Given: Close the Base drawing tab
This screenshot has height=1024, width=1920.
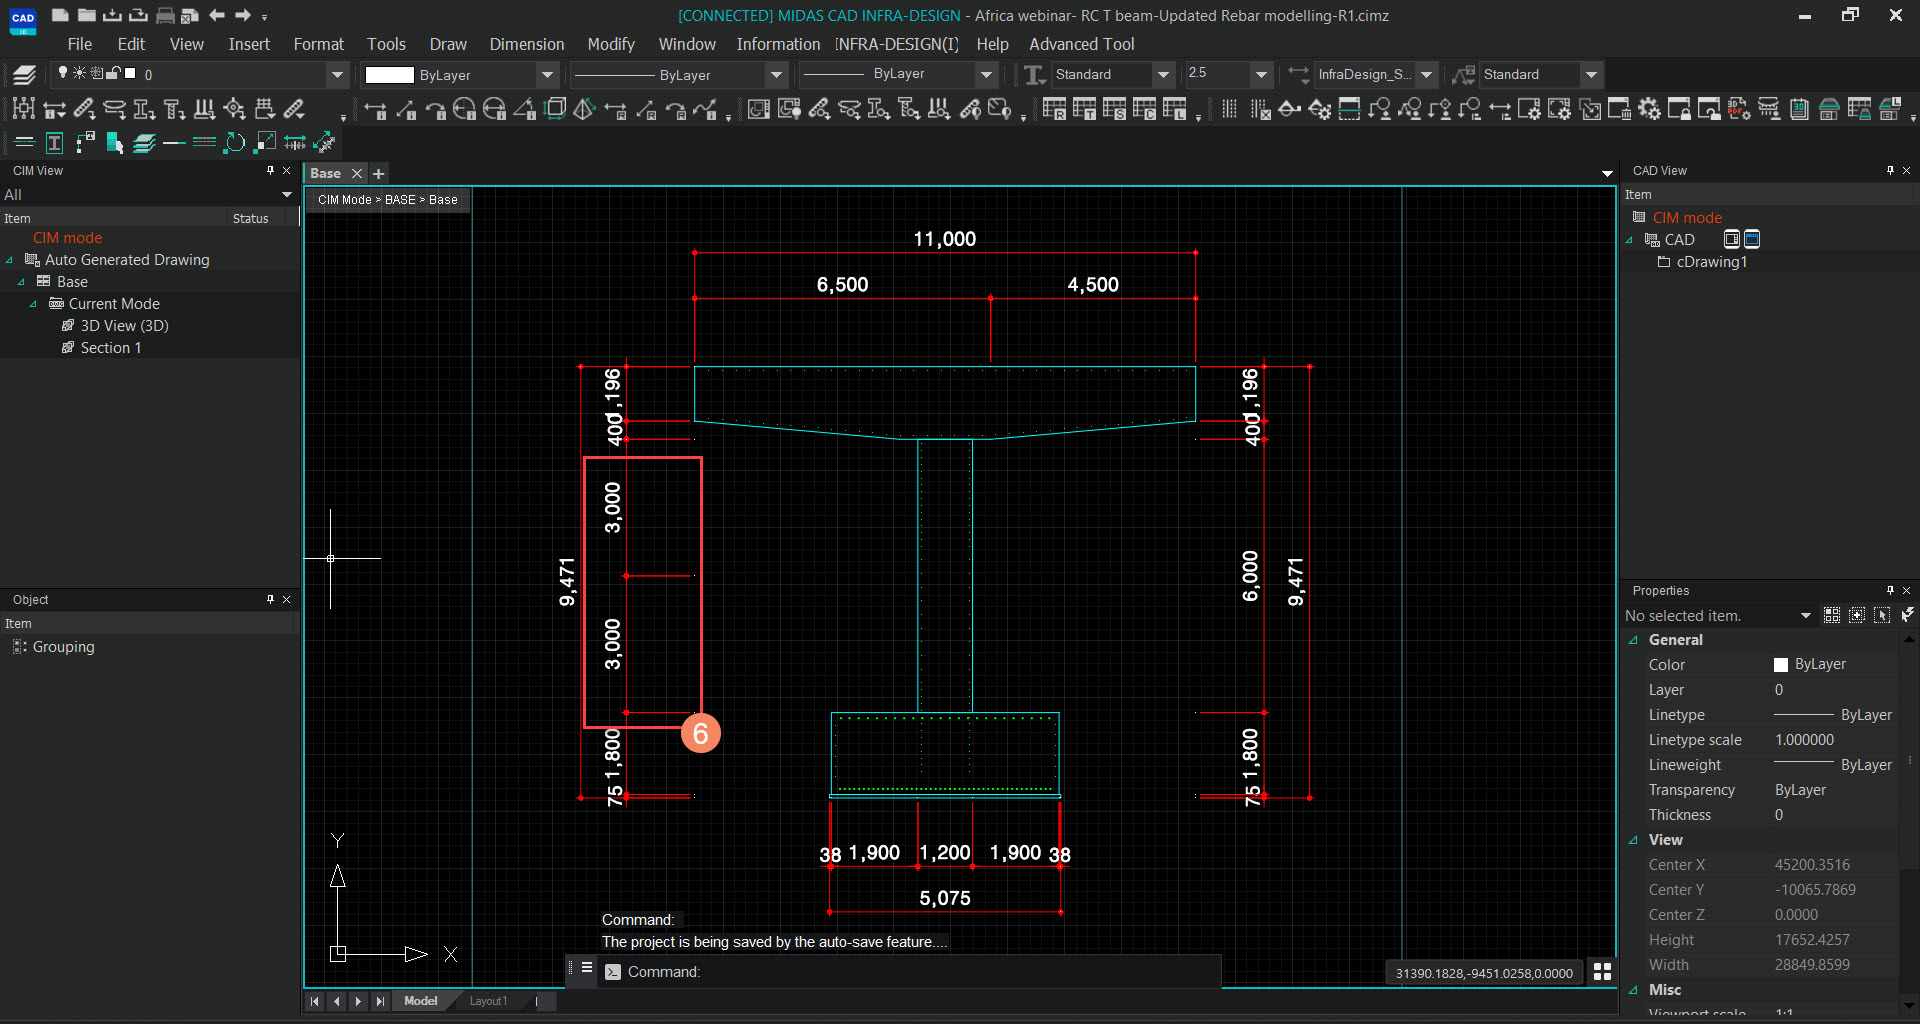Looking at the screenshot, I should [x=357, y=174].
